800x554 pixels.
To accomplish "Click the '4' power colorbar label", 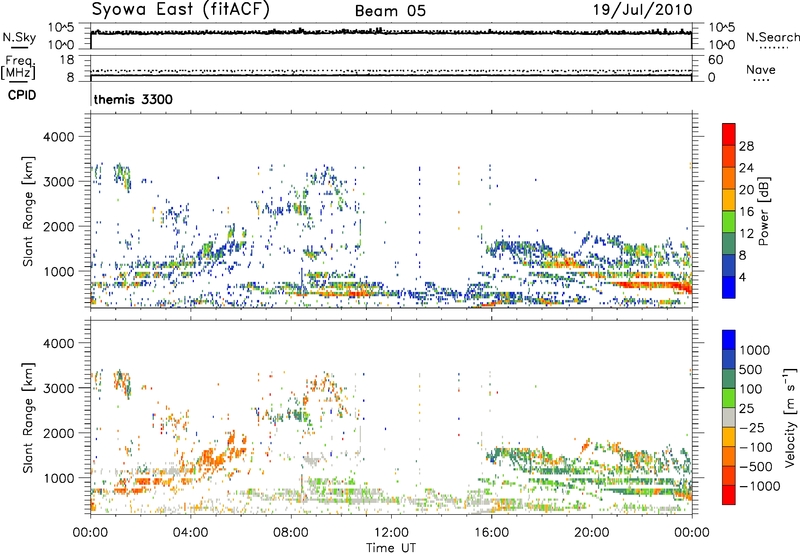I will tap(742, 278).
